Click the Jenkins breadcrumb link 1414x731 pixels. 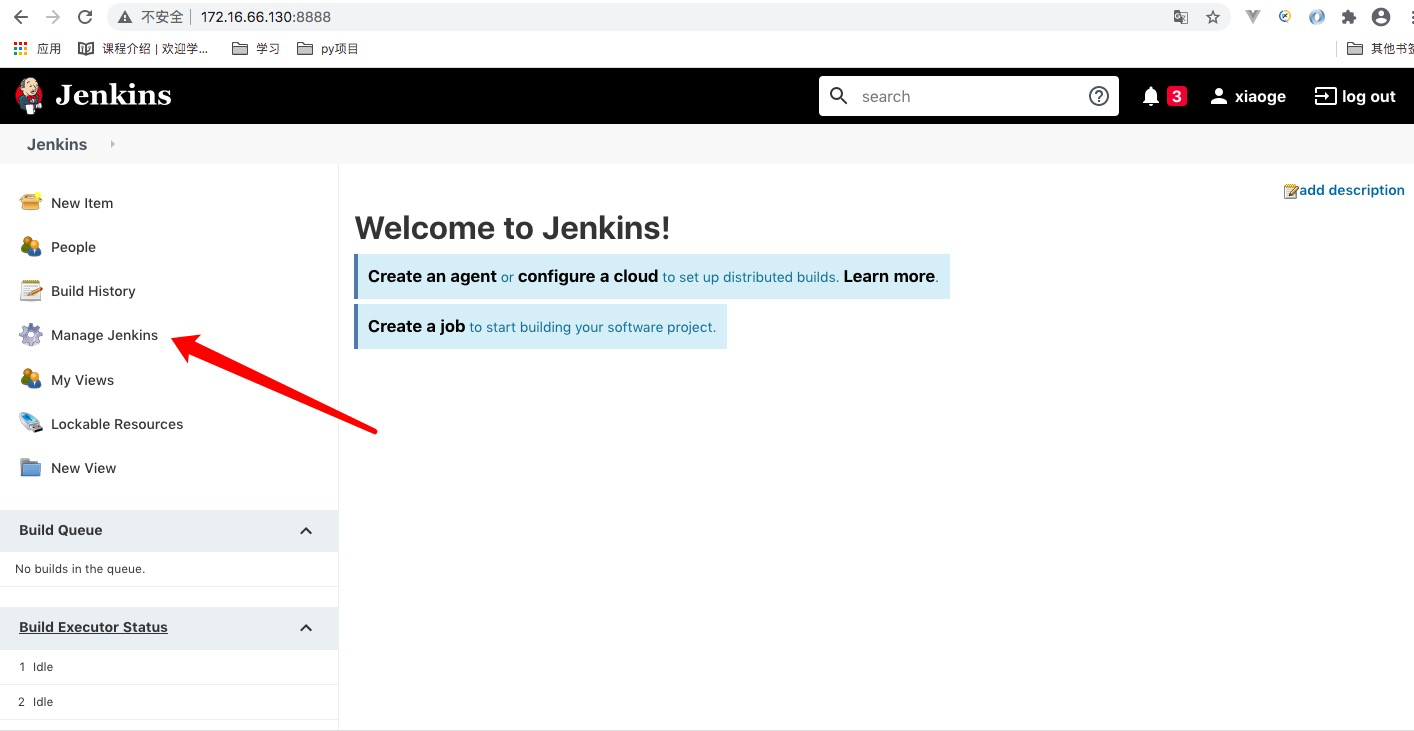[57, 144]
